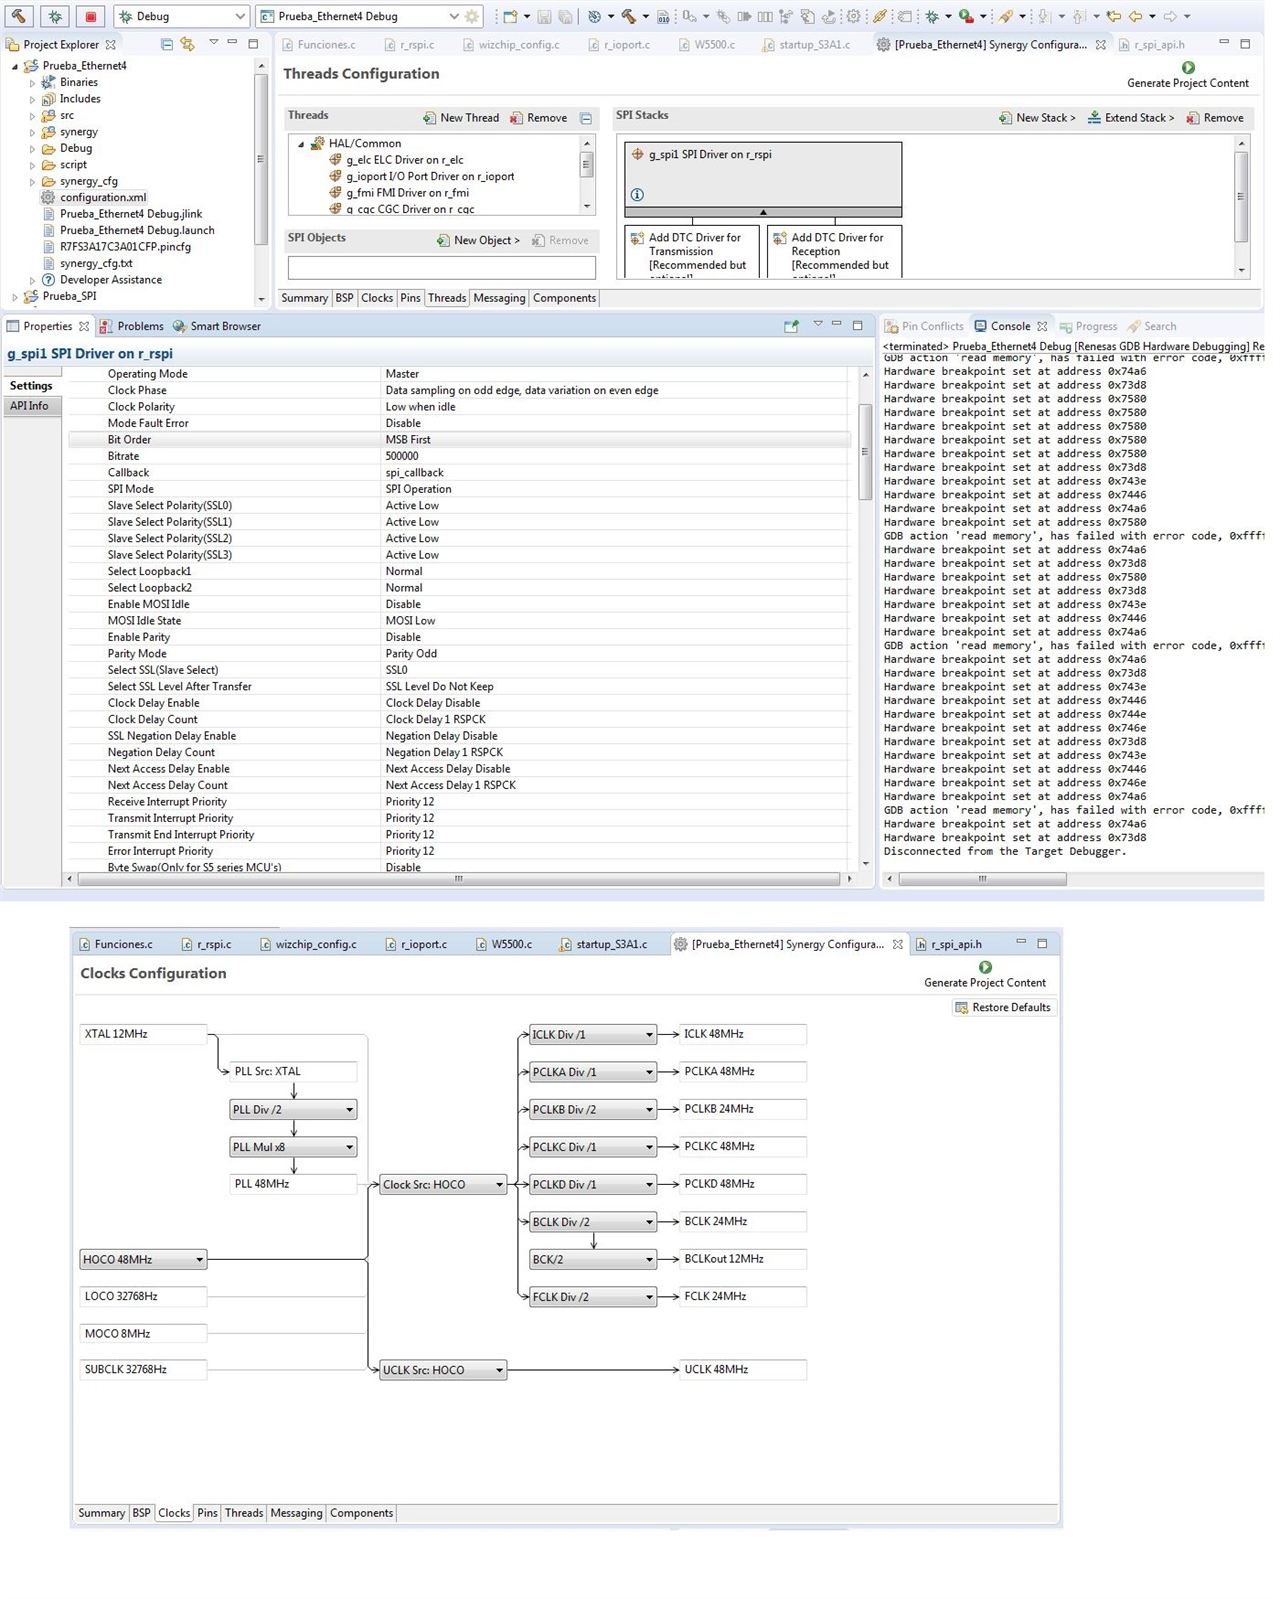This screenshot has height=1599, width=1280.
Task: Click the Build hammer icon in the main toolbar
Action: point(19,16)
